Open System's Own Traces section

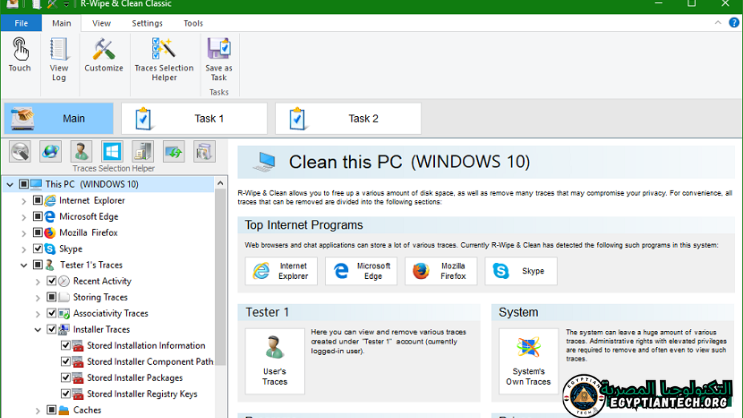click(x=527, y=359)
